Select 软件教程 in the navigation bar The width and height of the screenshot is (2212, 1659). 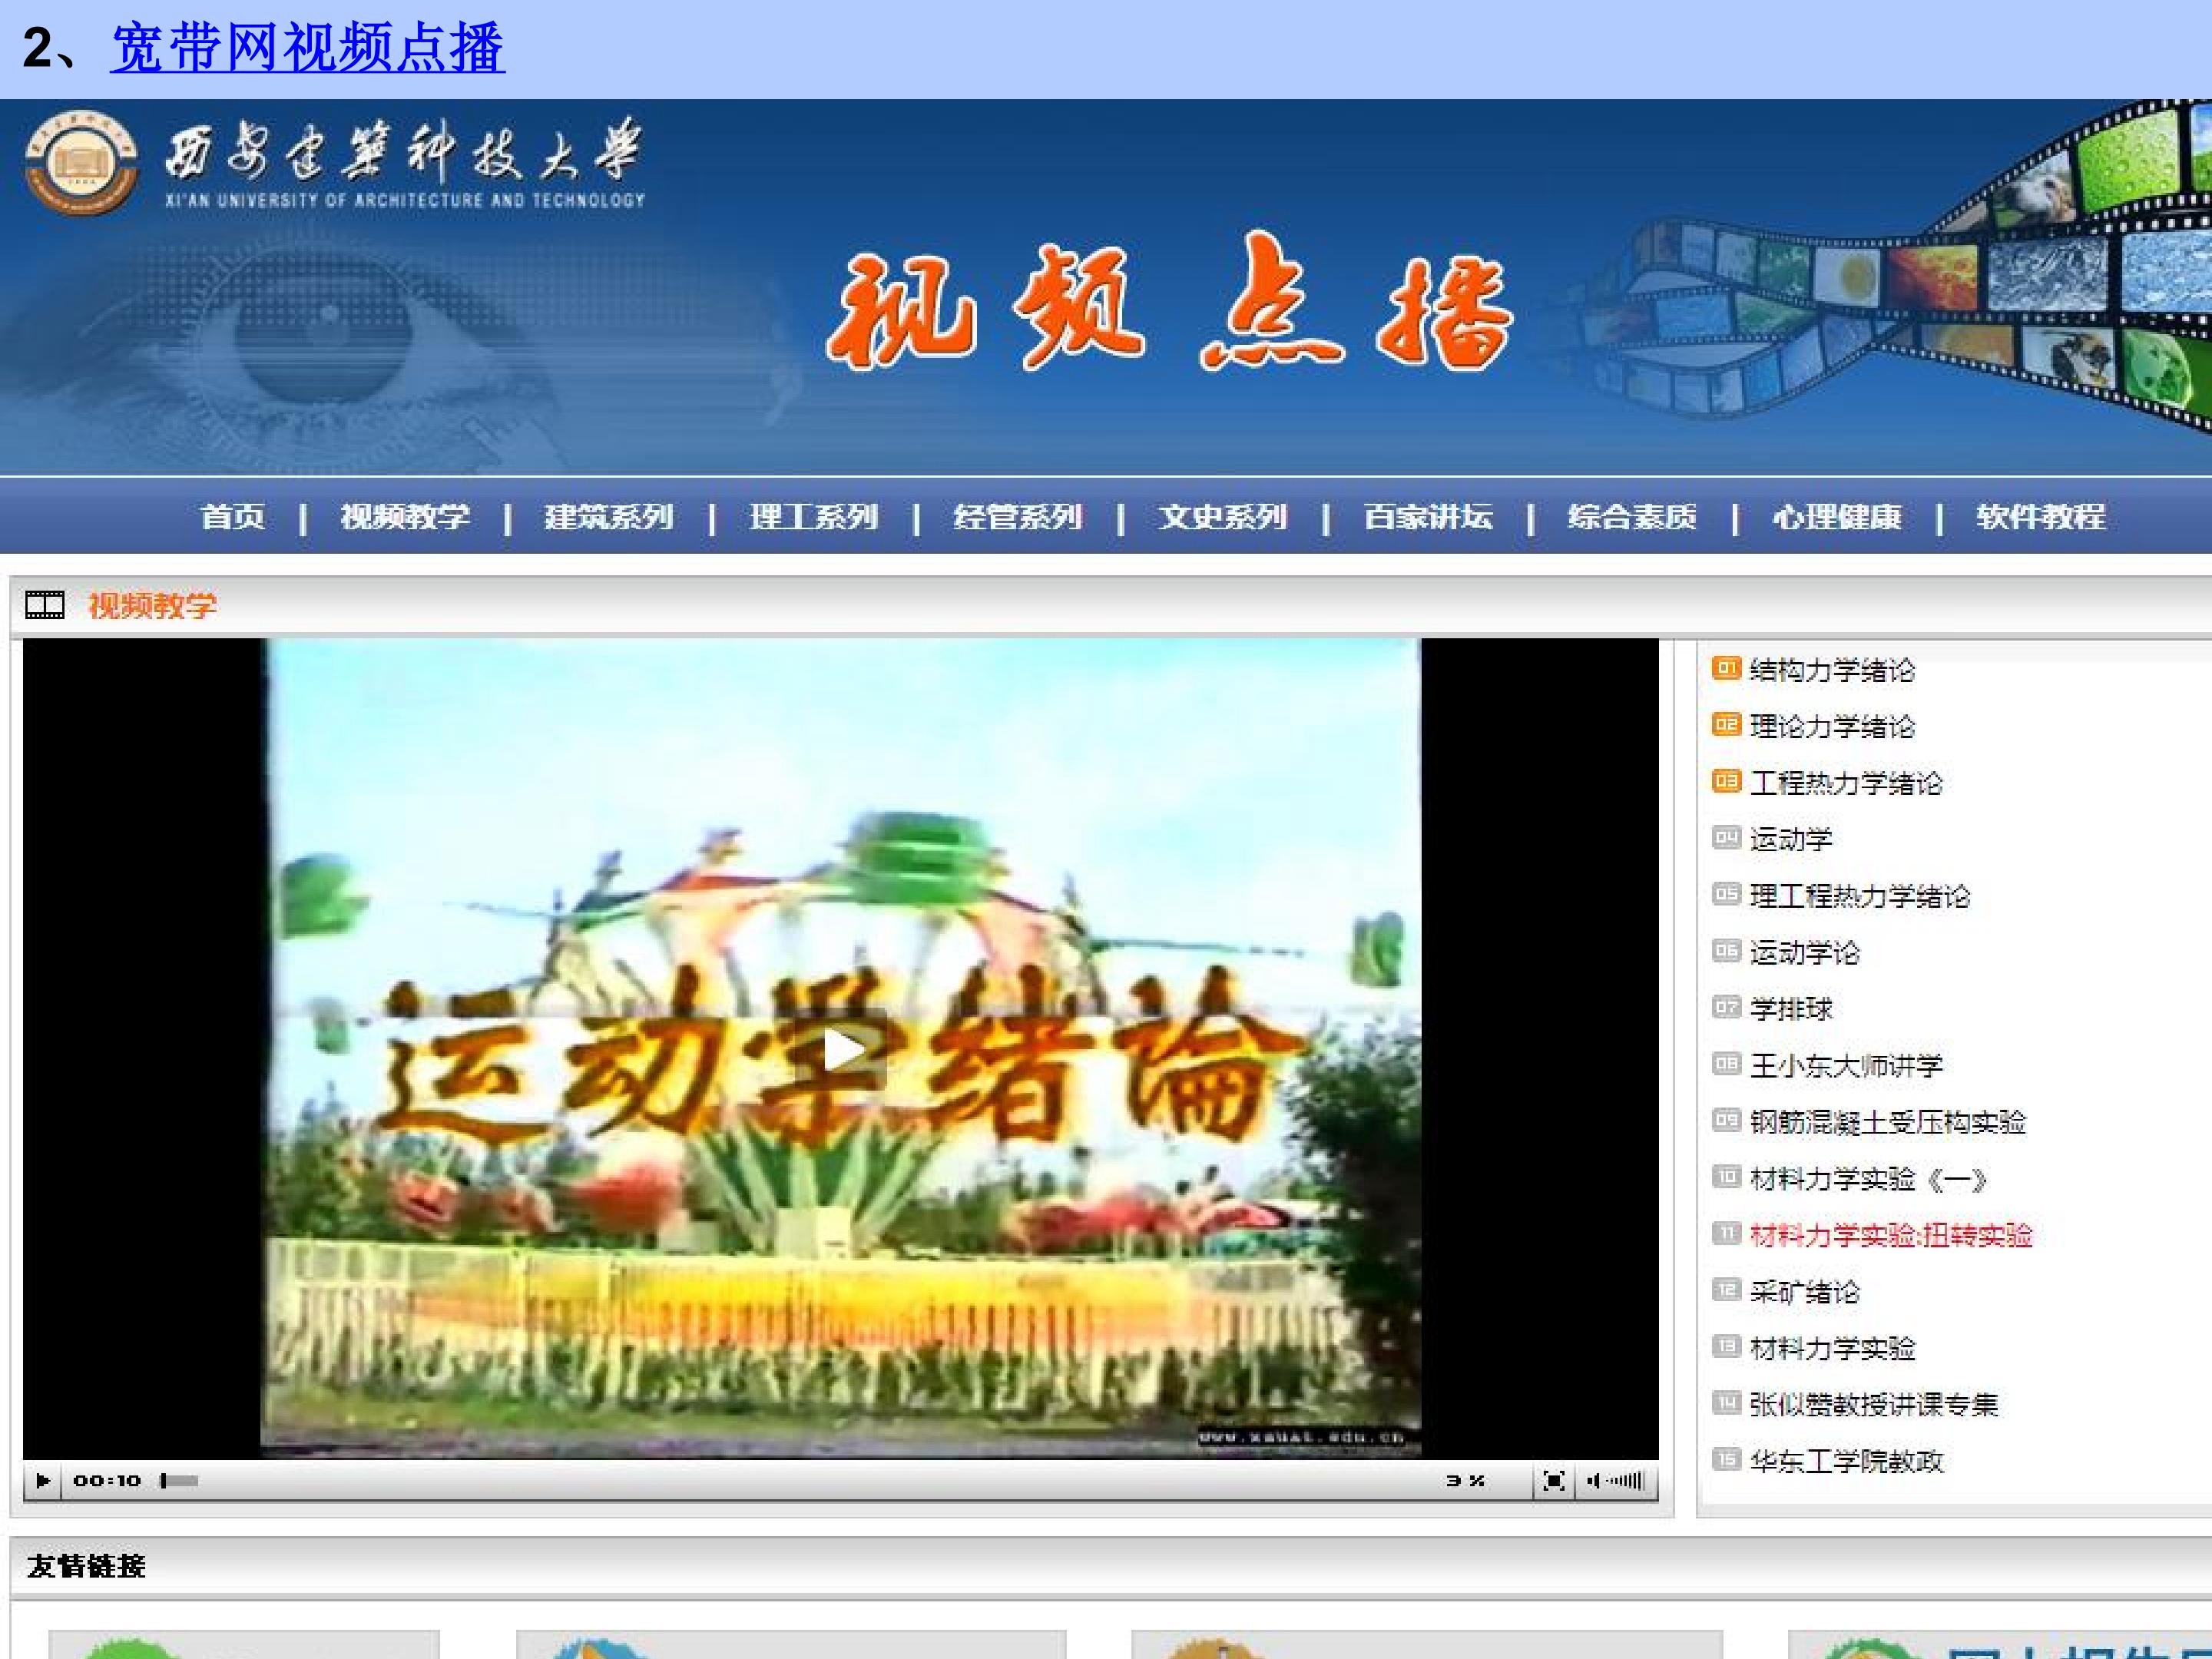point(2040,516)
